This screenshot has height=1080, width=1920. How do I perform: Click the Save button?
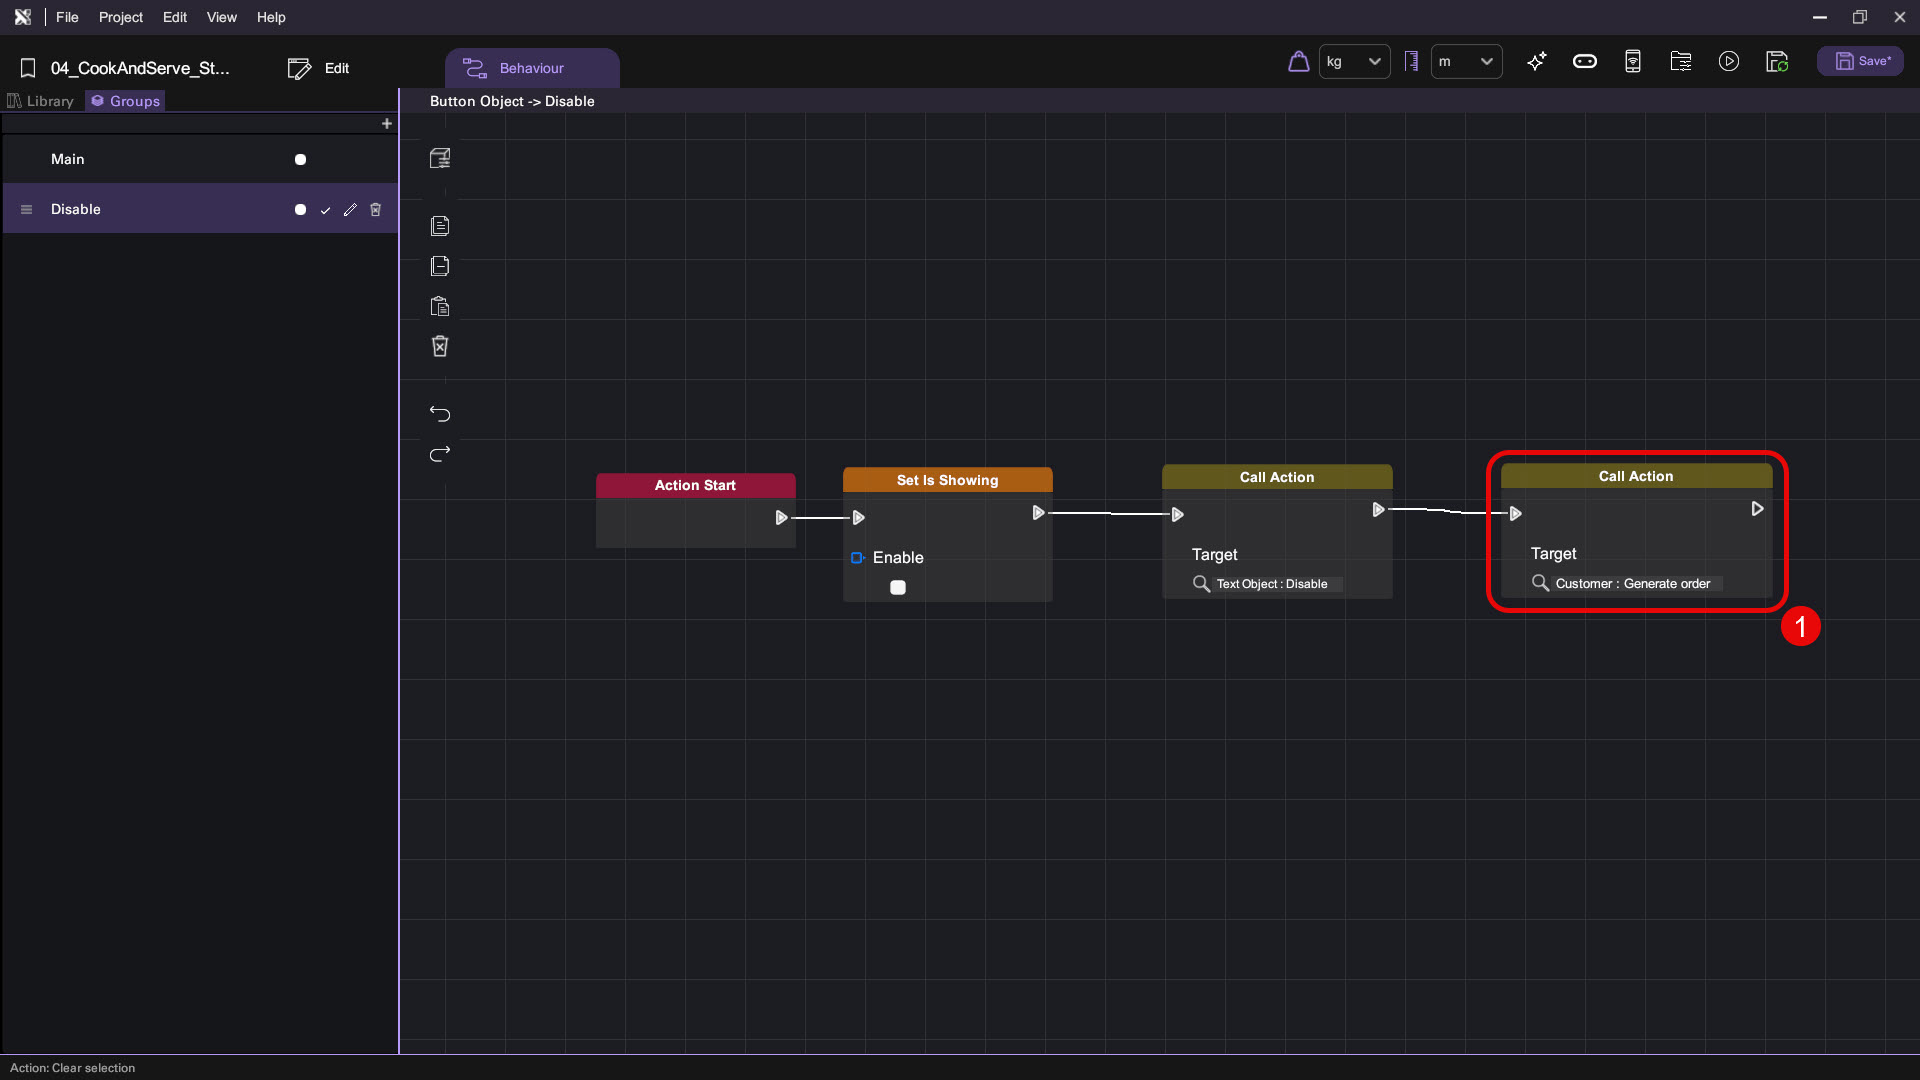(x=1861, y=61)
